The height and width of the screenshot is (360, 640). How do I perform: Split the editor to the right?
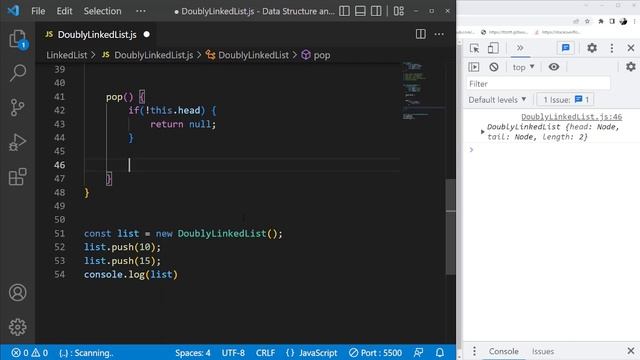[420, 34]
